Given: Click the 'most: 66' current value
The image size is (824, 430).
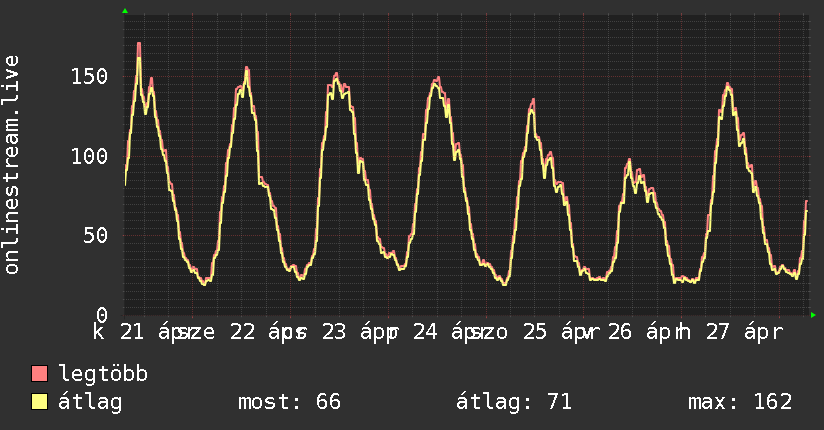Looking at the screenshot, I should pyautogui.click(x=289, y=402).
